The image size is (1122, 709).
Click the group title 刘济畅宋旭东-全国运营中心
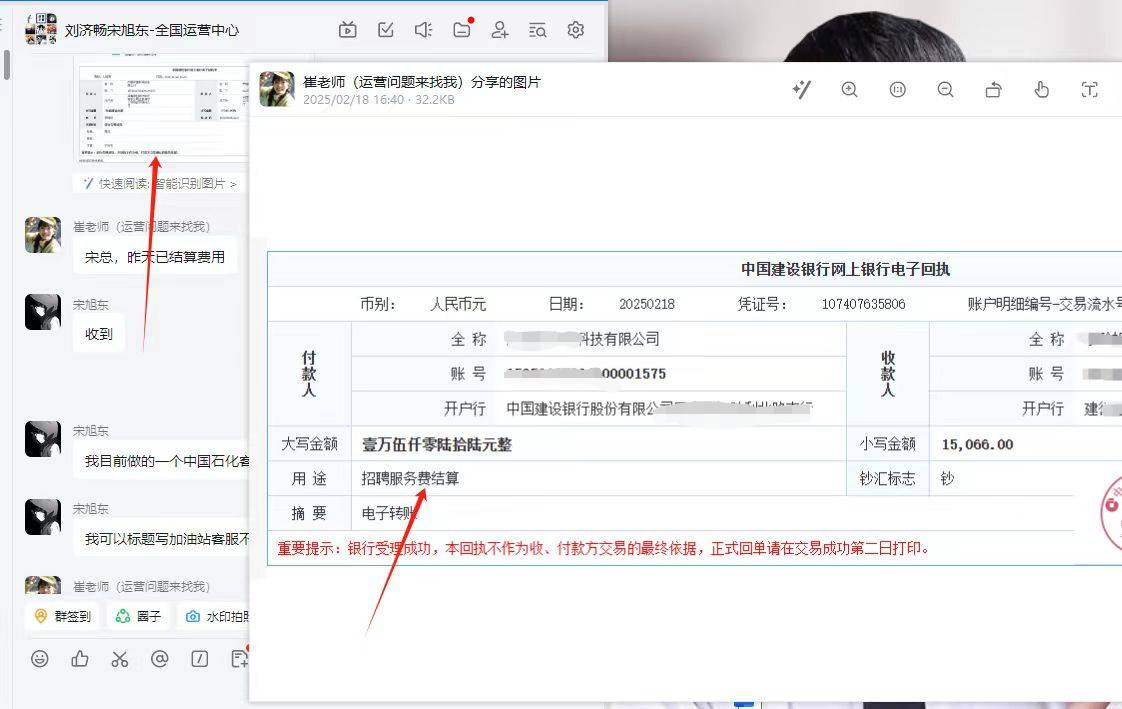click(152, 30)
